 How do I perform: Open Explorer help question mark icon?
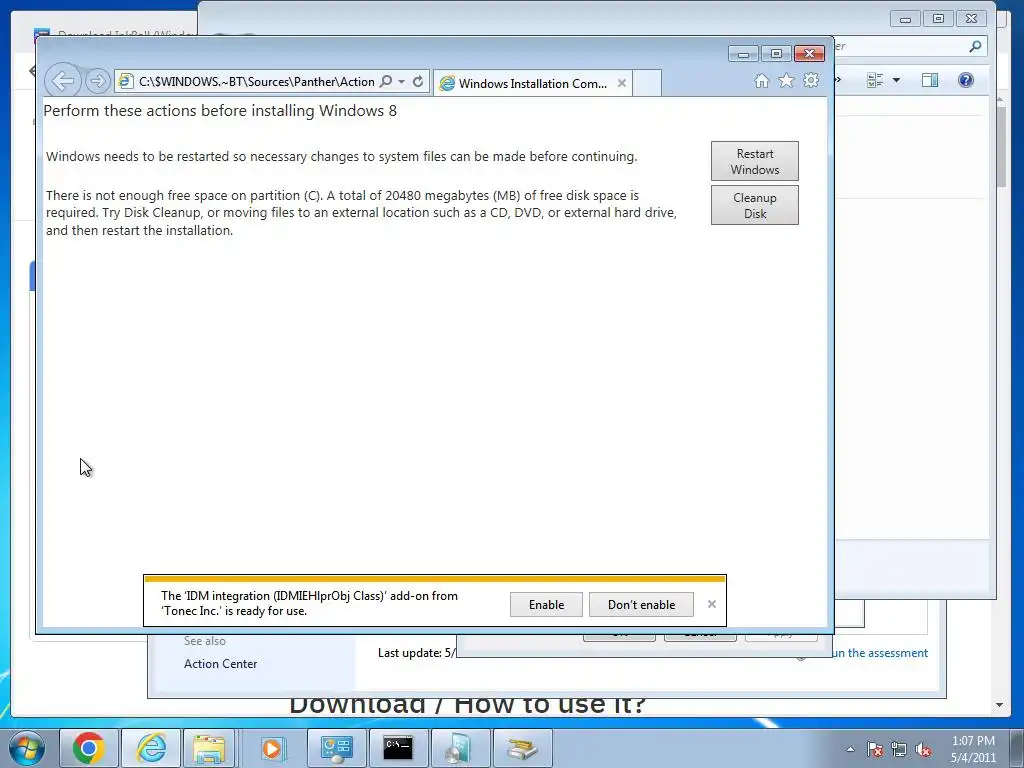pos(966,80)
